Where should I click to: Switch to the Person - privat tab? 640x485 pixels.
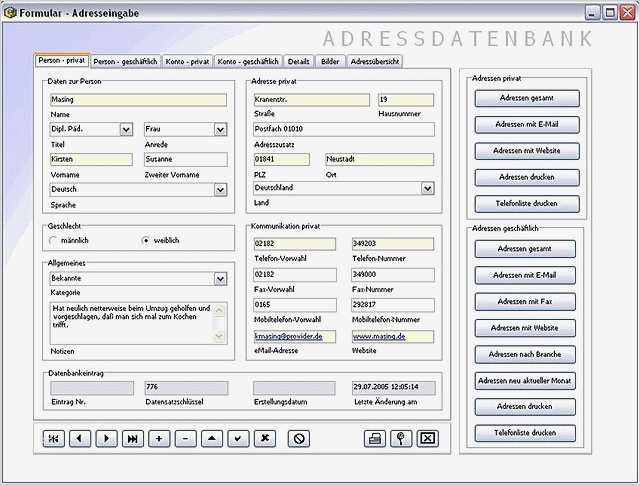tap(62, 60)
